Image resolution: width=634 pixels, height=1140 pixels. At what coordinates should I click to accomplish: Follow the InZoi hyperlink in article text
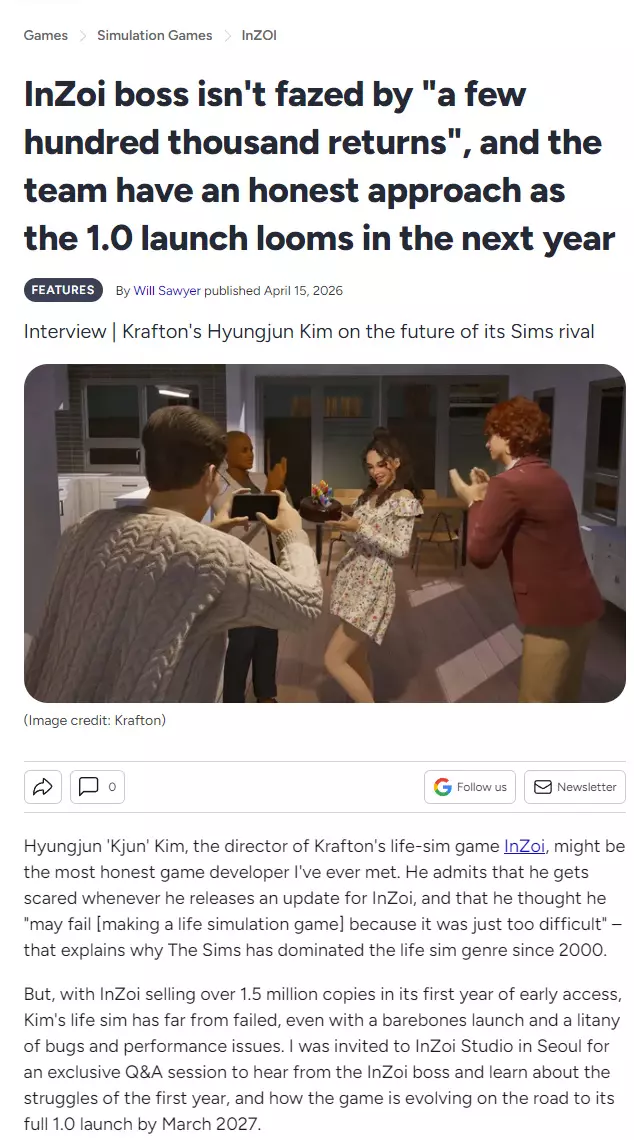(x=524, y=846)
